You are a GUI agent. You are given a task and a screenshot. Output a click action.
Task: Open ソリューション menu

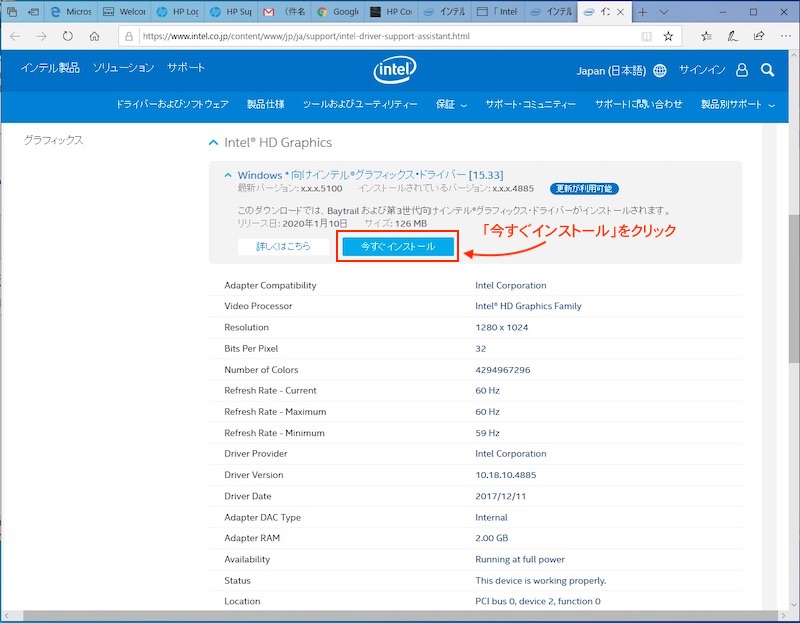tap(123, 67)
